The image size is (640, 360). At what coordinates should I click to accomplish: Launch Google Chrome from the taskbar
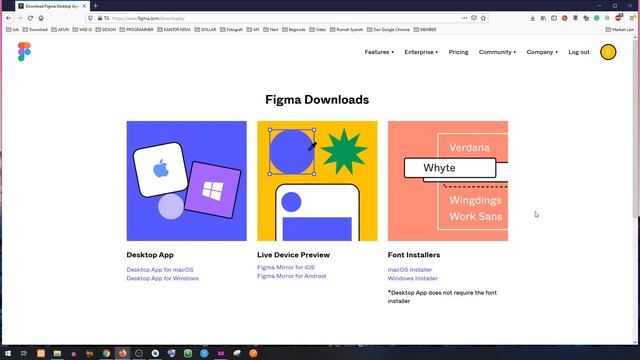pos(106,353)
